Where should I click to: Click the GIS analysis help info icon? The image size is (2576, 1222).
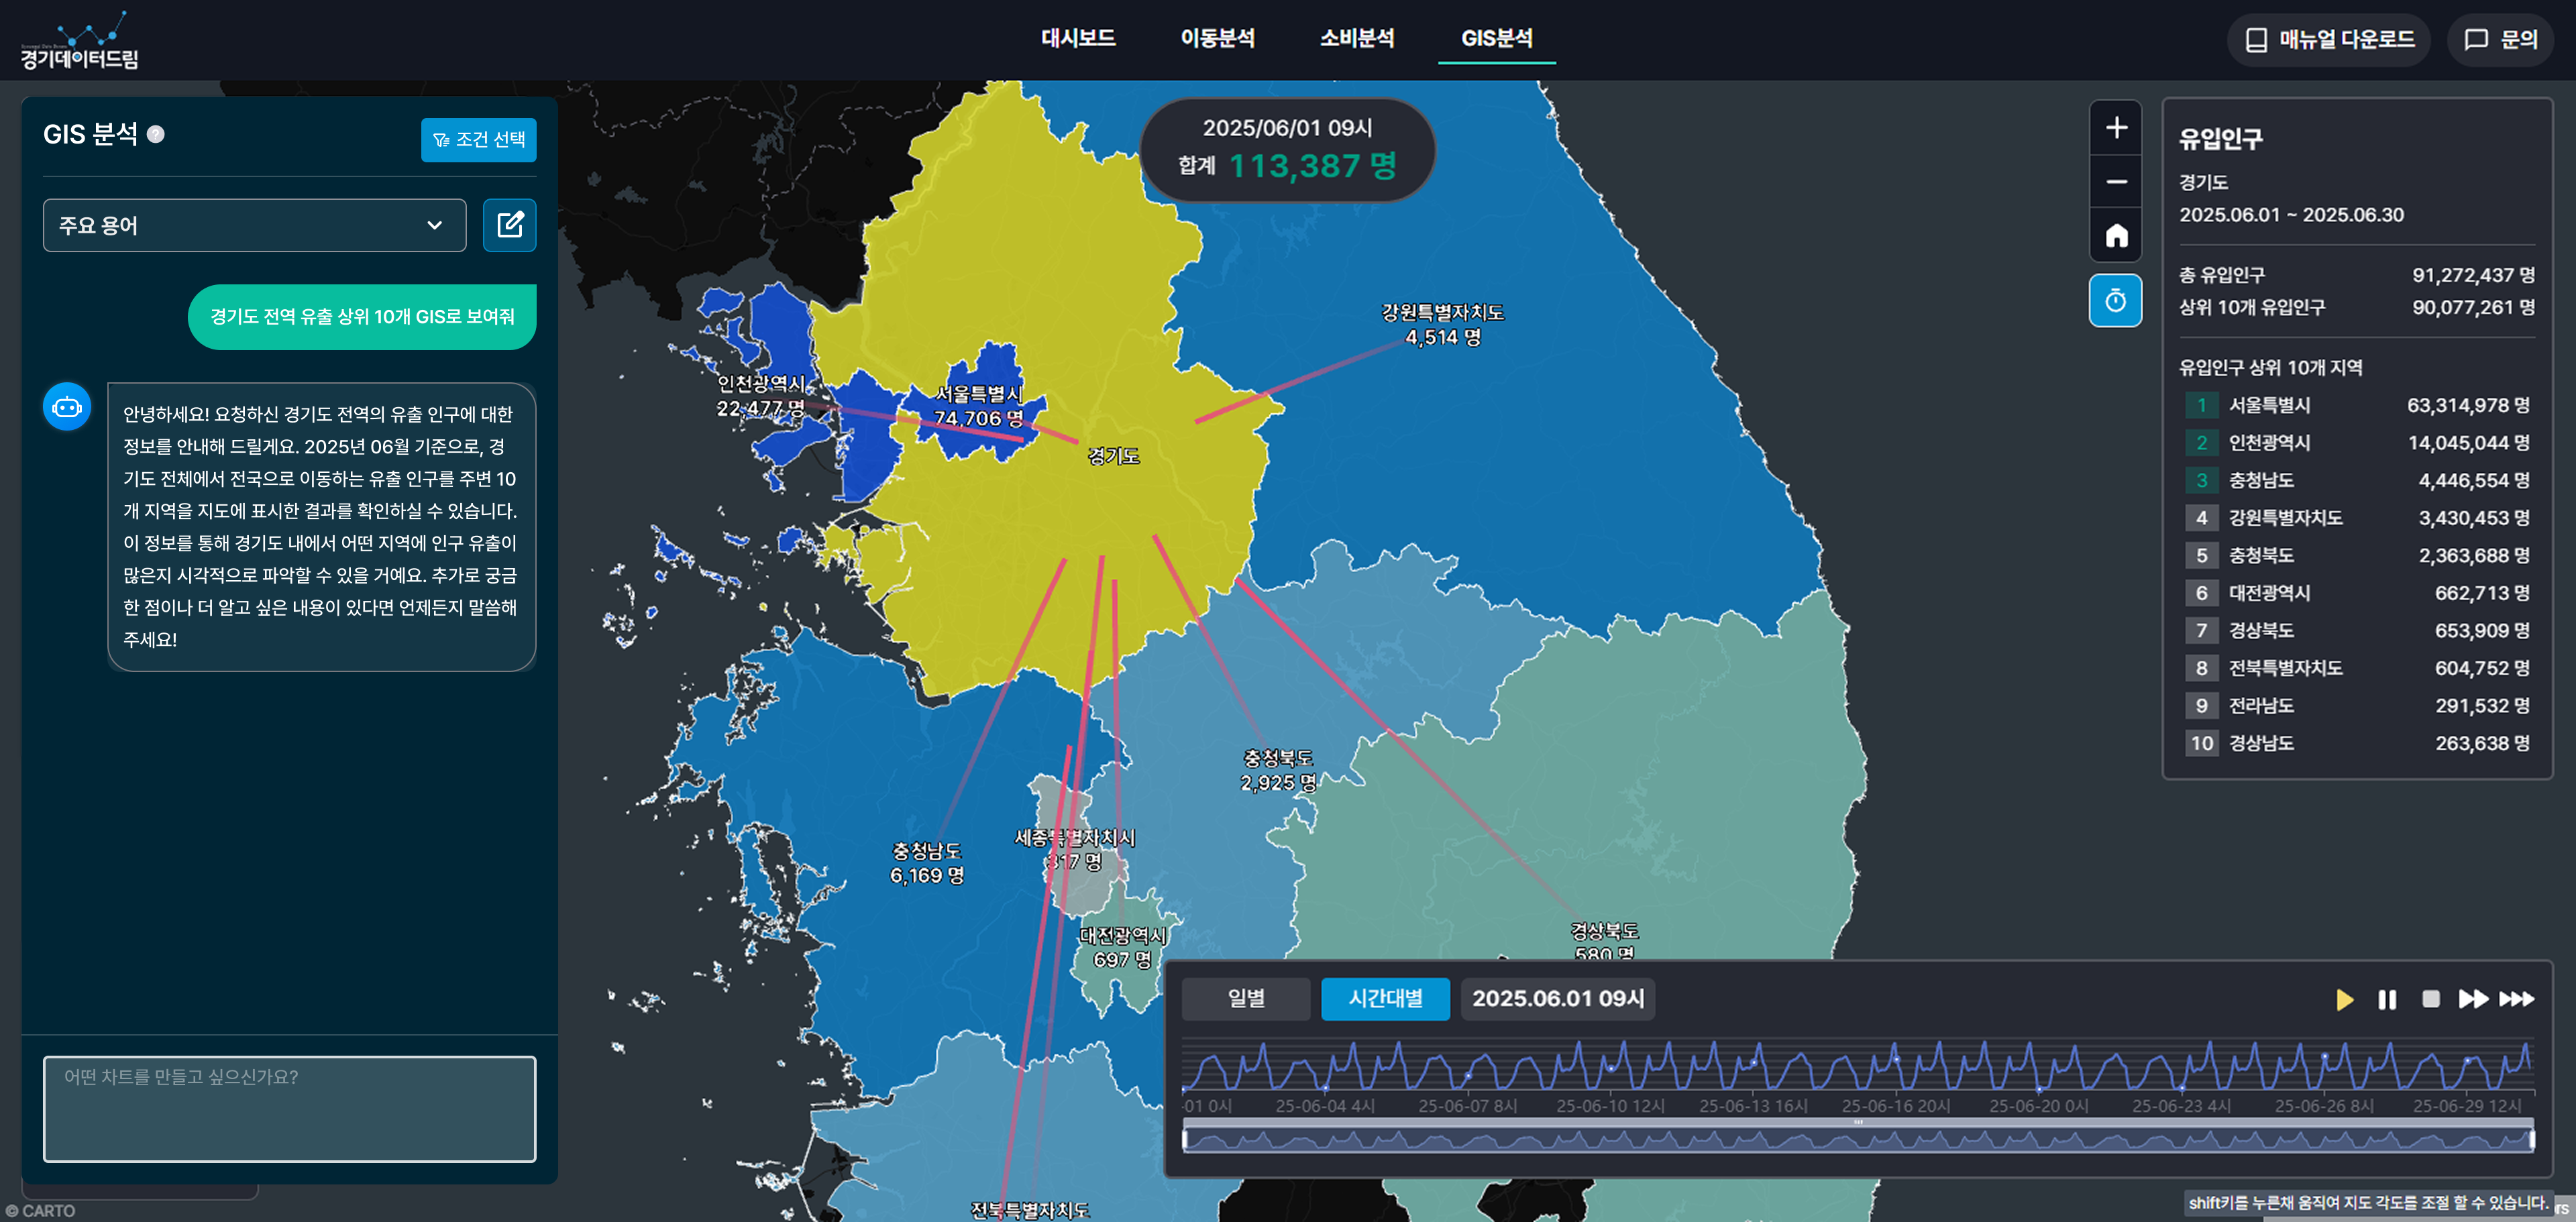point(156,134)
